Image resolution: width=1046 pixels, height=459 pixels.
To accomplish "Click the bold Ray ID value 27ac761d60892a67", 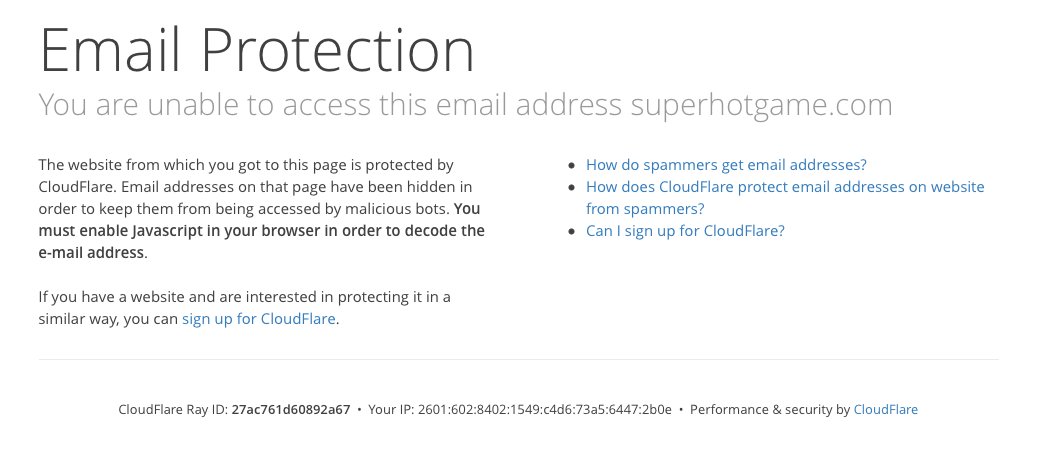I will [x=291, y=409].
